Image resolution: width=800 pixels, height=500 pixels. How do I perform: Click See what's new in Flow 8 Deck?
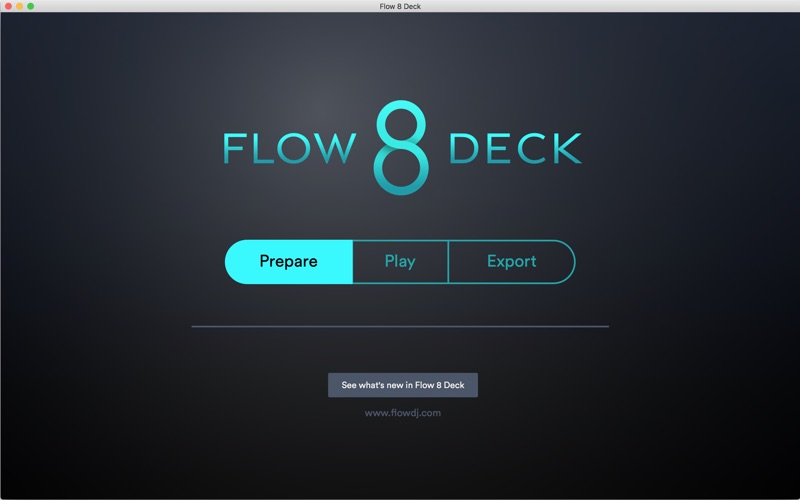point(403,385)
